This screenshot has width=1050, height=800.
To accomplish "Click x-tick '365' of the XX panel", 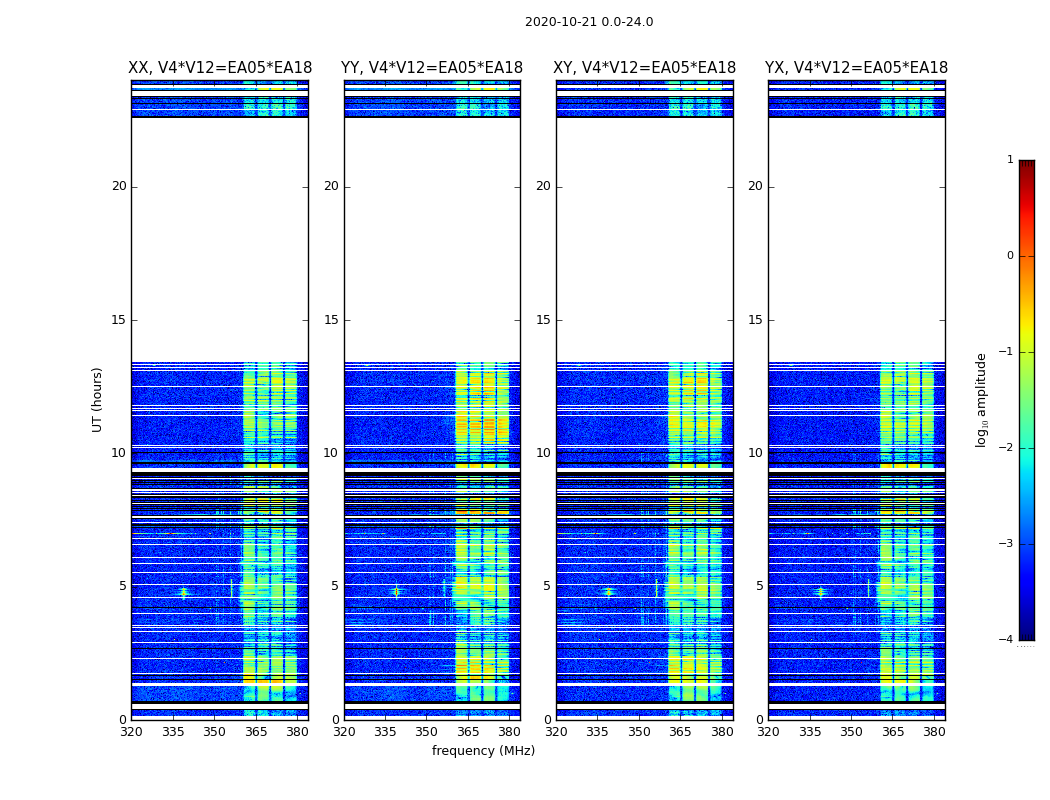I will [x=256, y=732].
